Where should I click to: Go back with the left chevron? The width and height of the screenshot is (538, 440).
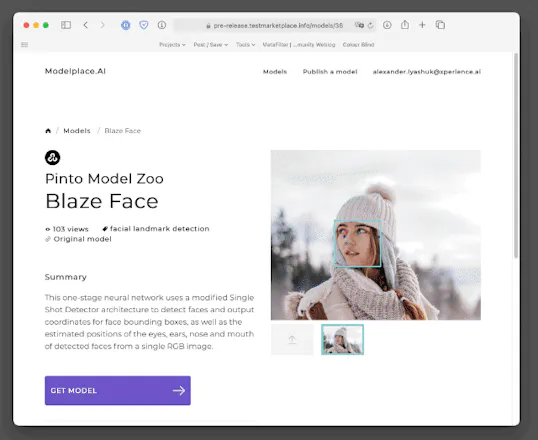tap(86, 25)
